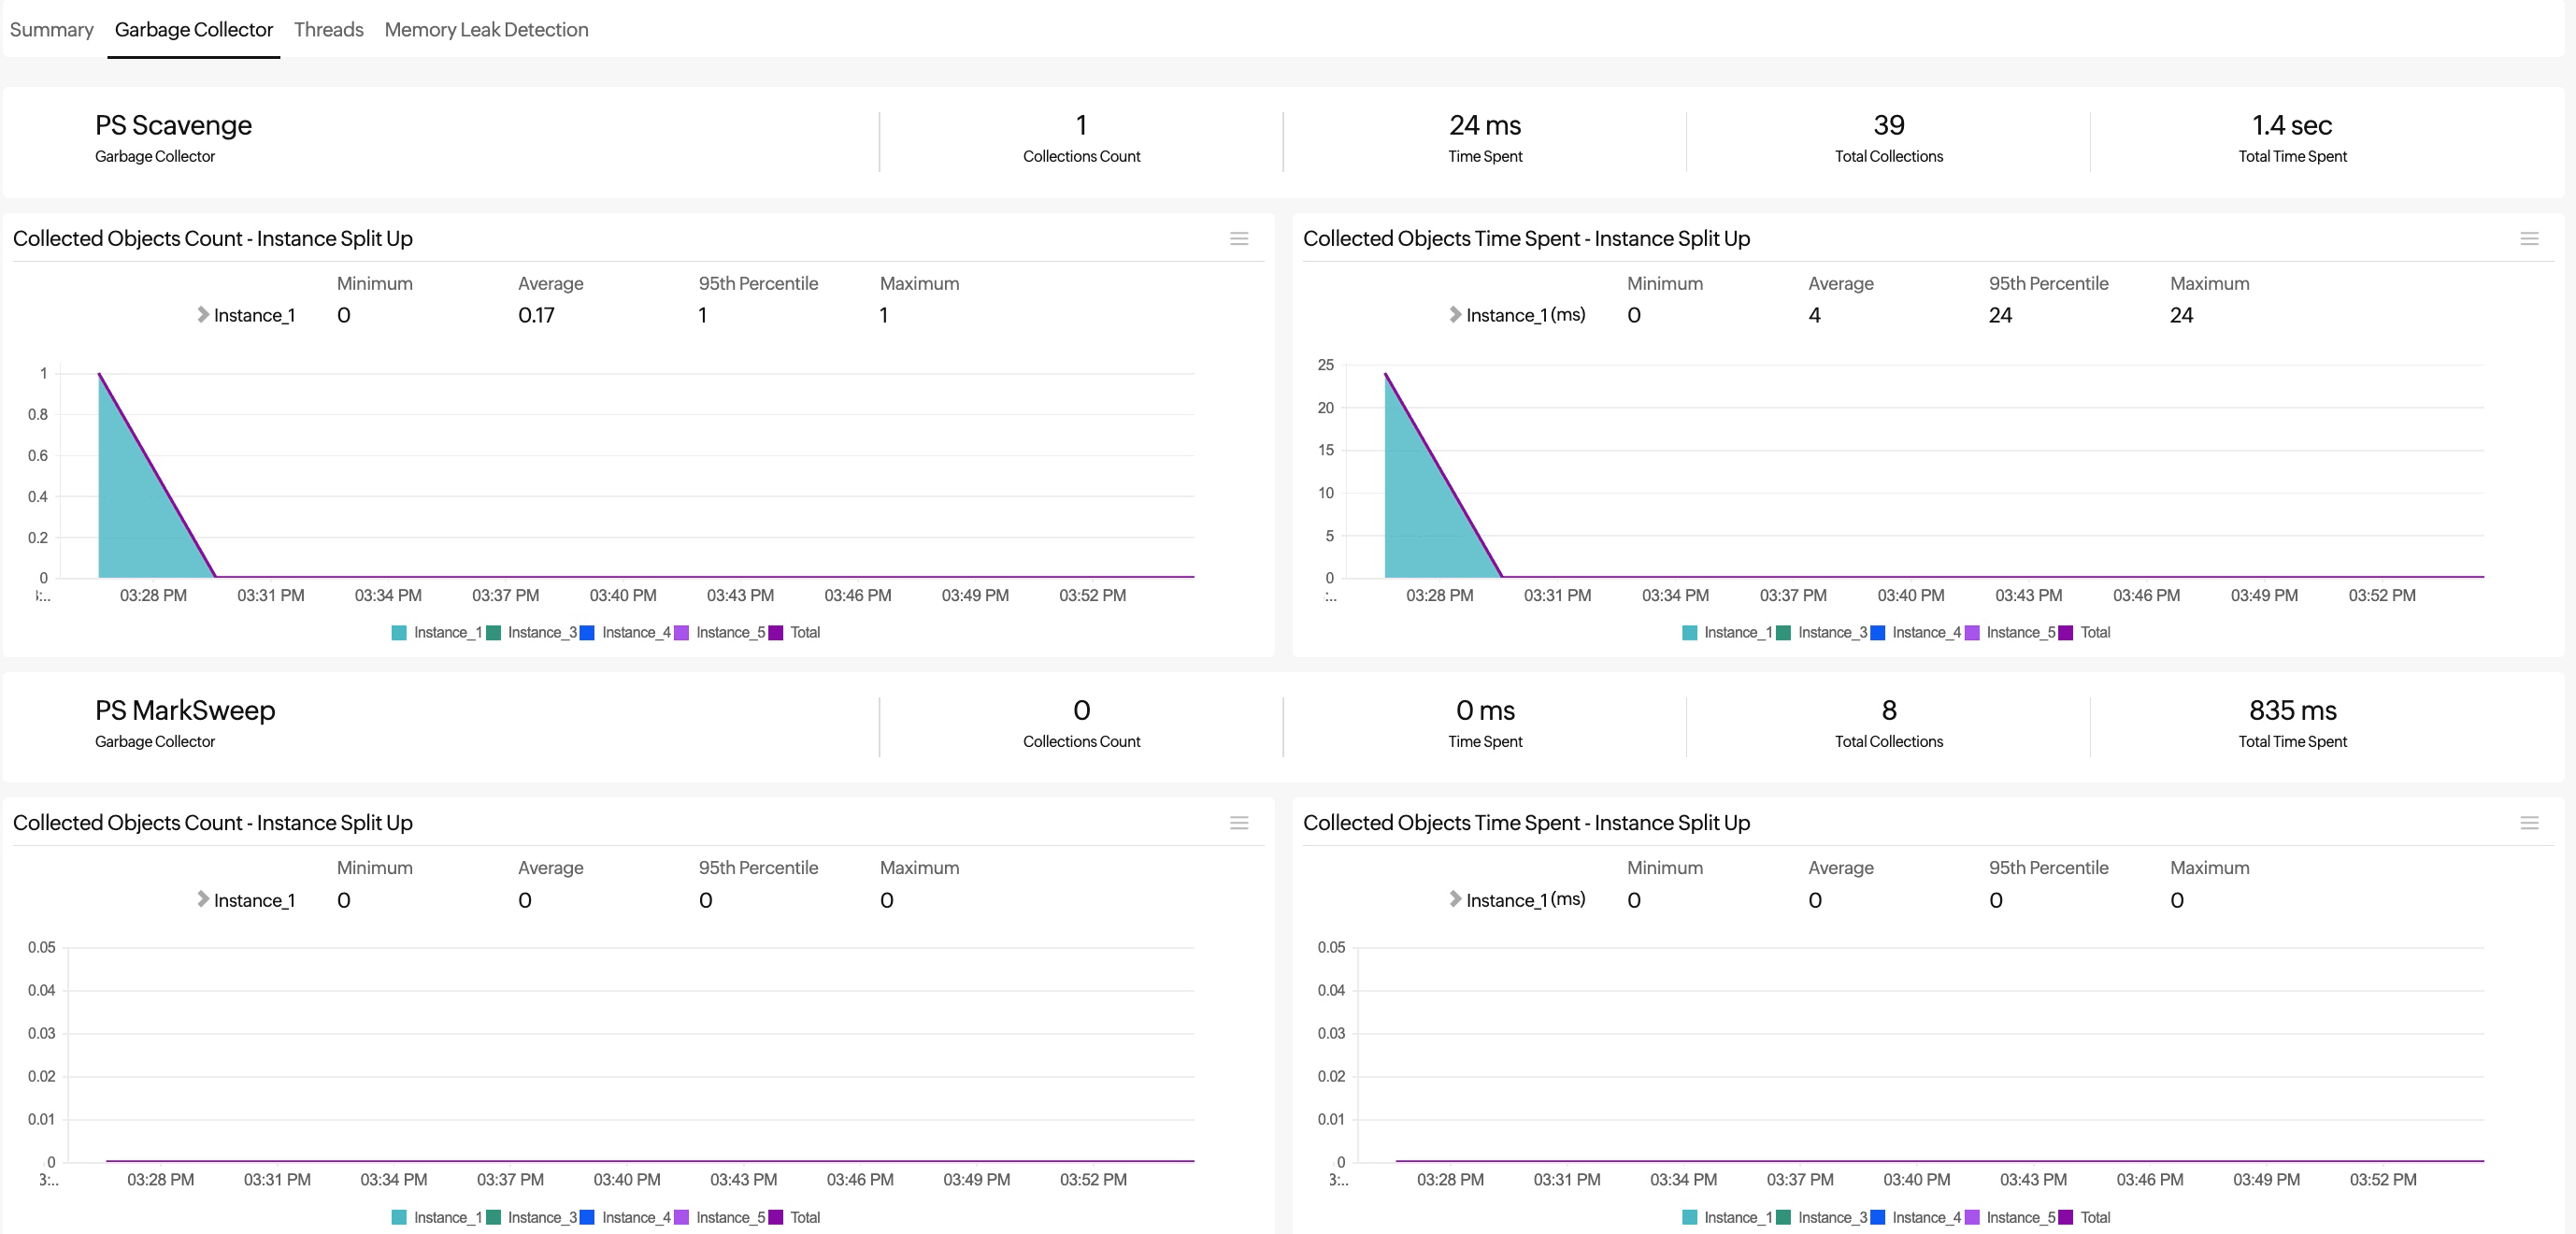
Task: Open hamburger menu of PS Scavenge count chart
Action: (1239, 238)
